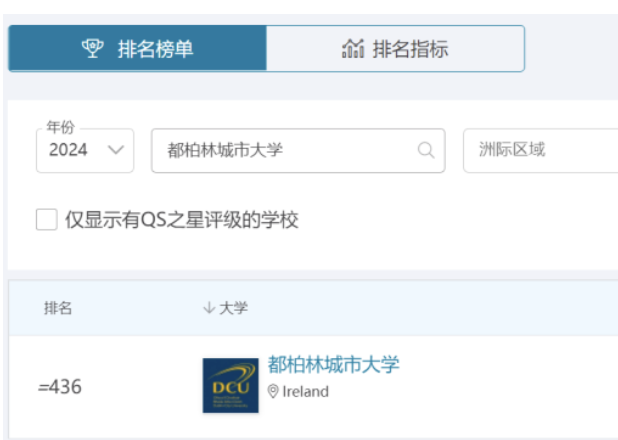The height and width of the screenshot is (440, 618).
Task: Open the 年份 2024 dropdown
Action: pyautogui.click(x=85, y=150)
